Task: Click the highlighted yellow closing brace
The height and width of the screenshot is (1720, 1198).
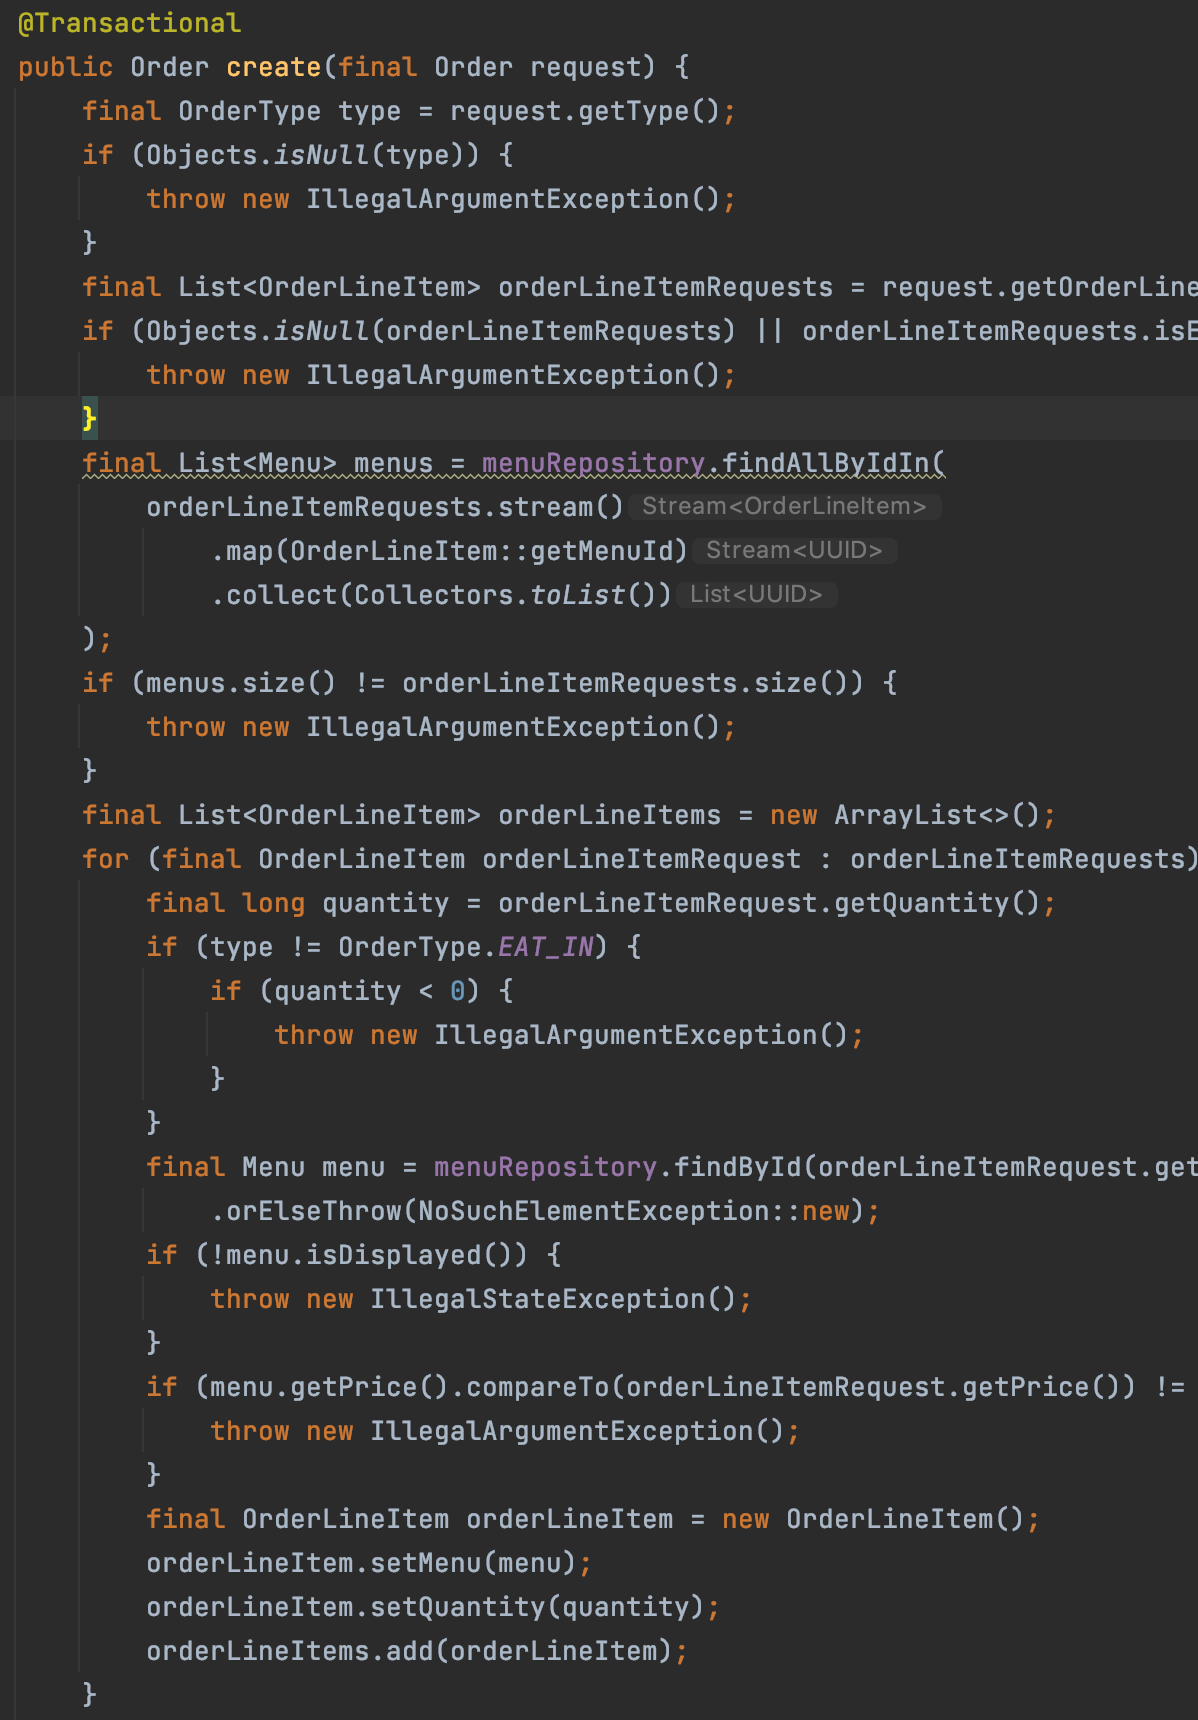Action: 89,418
